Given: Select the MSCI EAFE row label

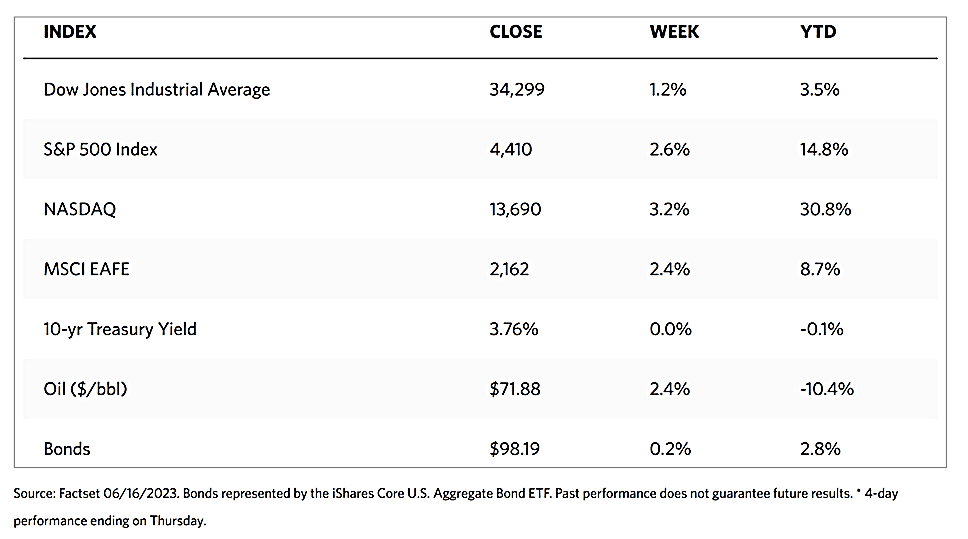Looking at the screenshot, I should tap(87, 269).
